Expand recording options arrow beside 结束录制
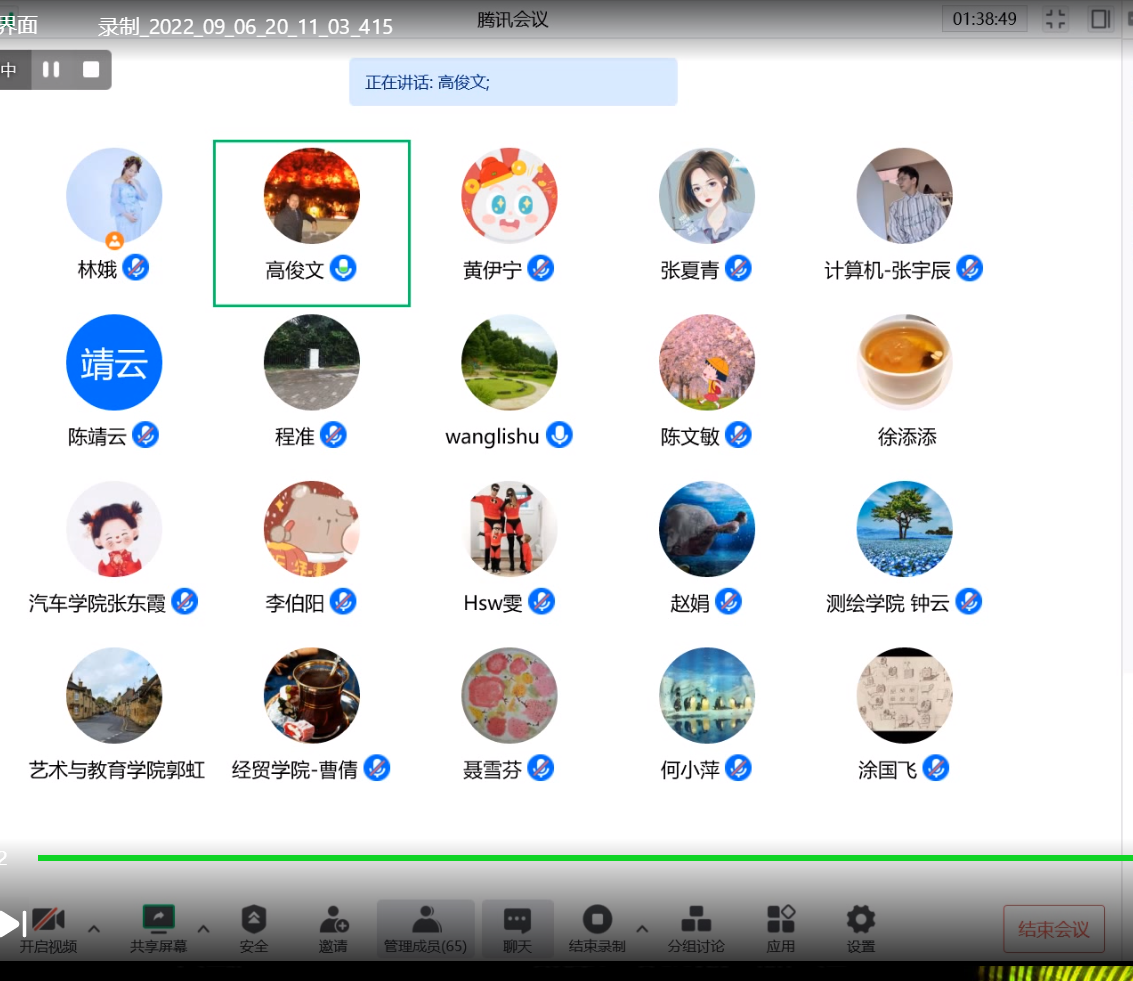This screenshot has height=981, width=1133. (x=642, y=928)
